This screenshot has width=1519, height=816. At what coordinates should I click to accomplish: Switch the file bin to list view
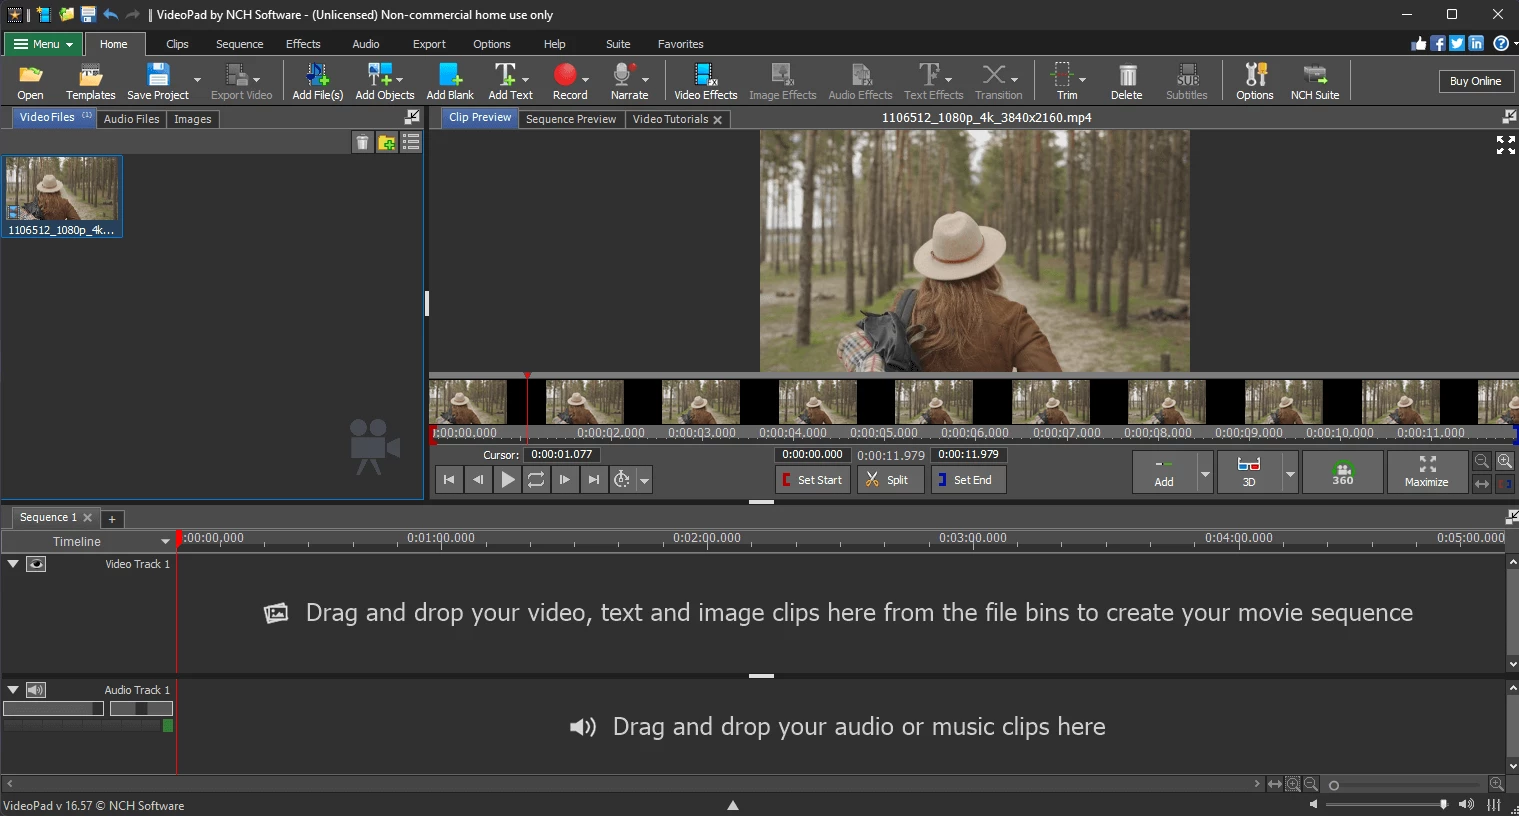tap(411, 143)
